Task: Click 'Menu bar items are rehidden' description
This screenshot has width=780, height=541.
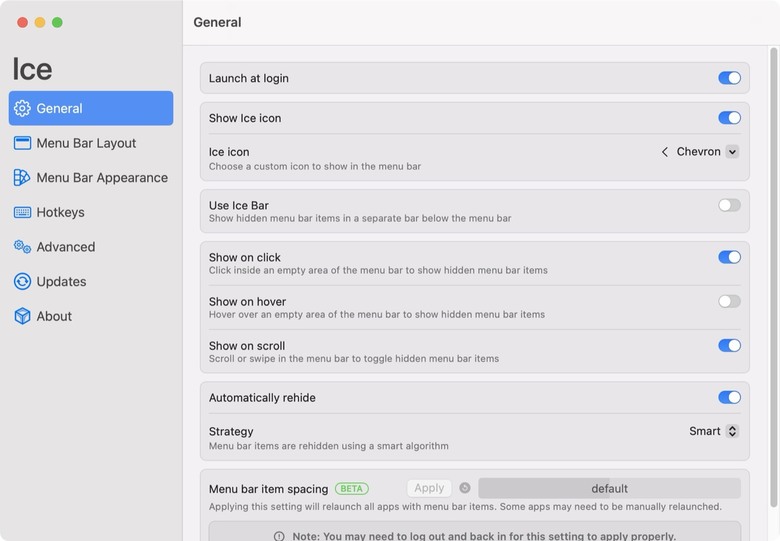Action: [x=328, y=446]
